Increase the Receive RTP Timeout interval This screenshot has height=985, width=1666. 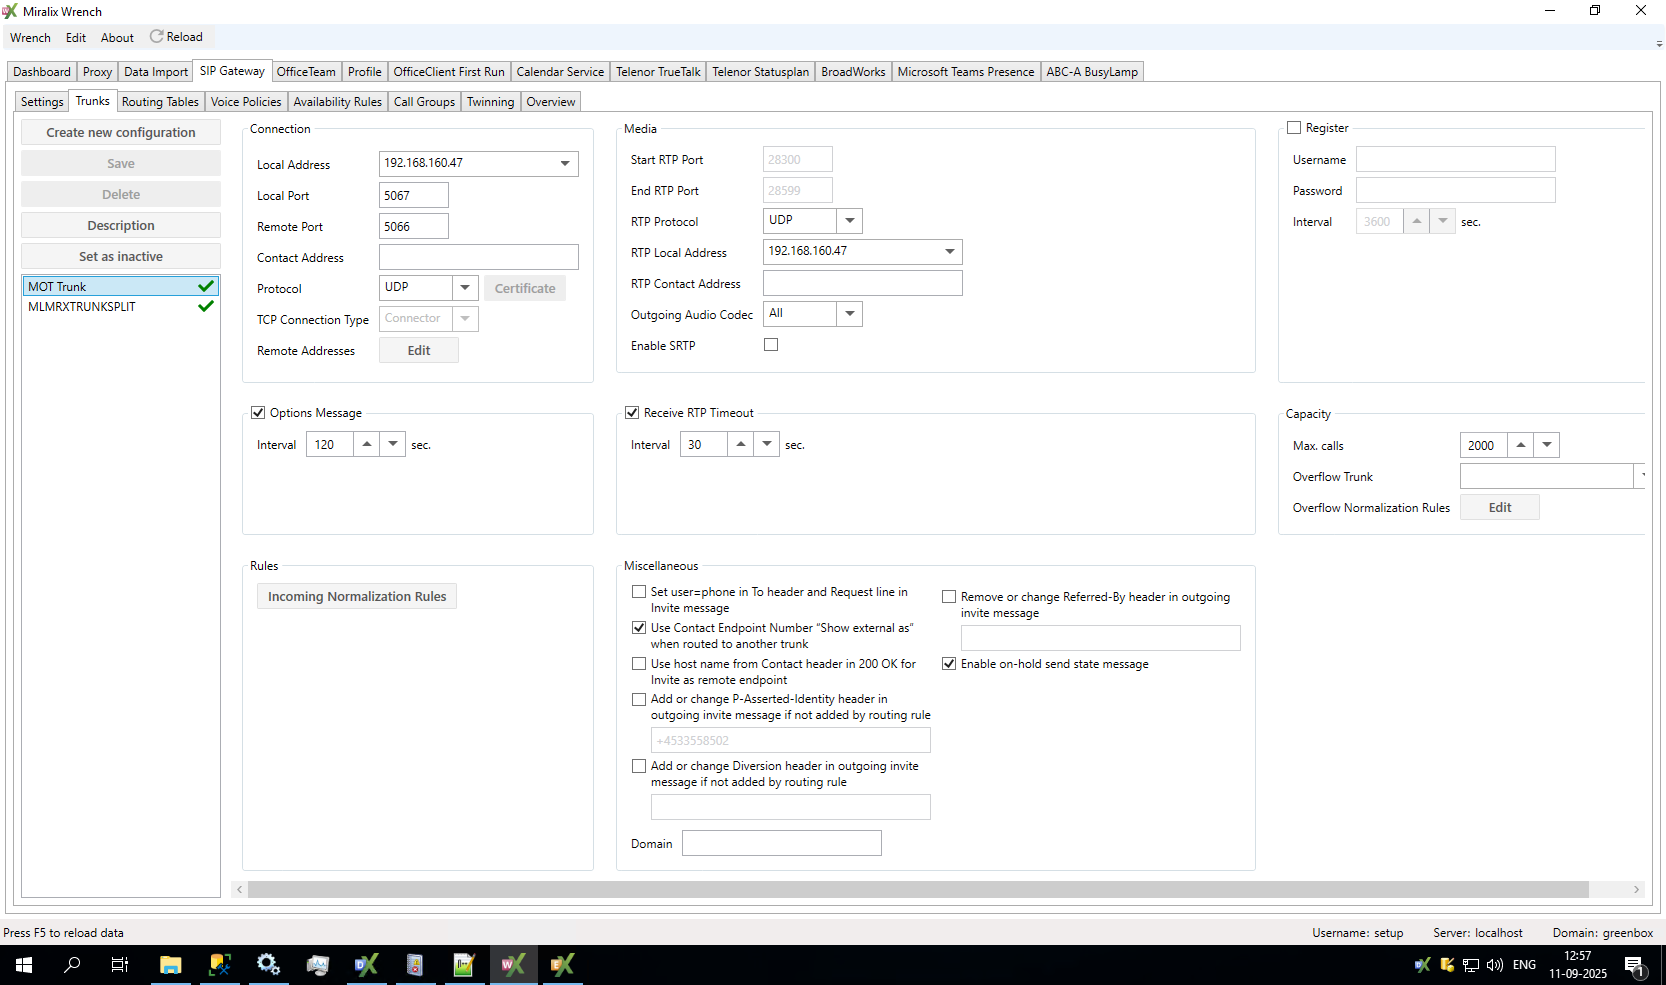coord(741,444)
